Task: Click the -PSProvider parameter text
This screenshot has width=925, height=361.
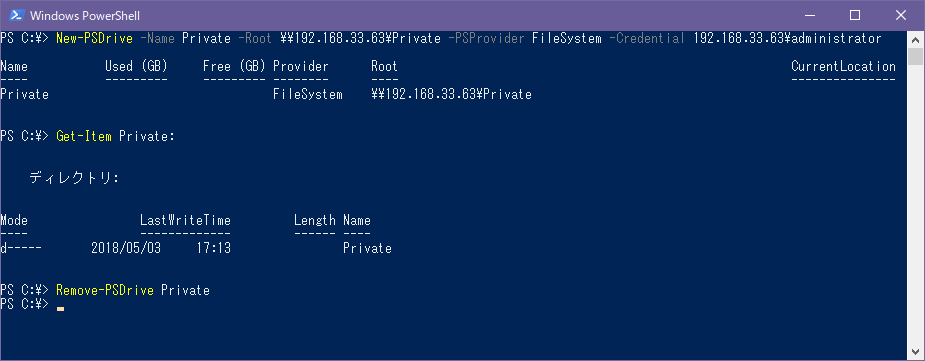Action: (x=487, y=38)
